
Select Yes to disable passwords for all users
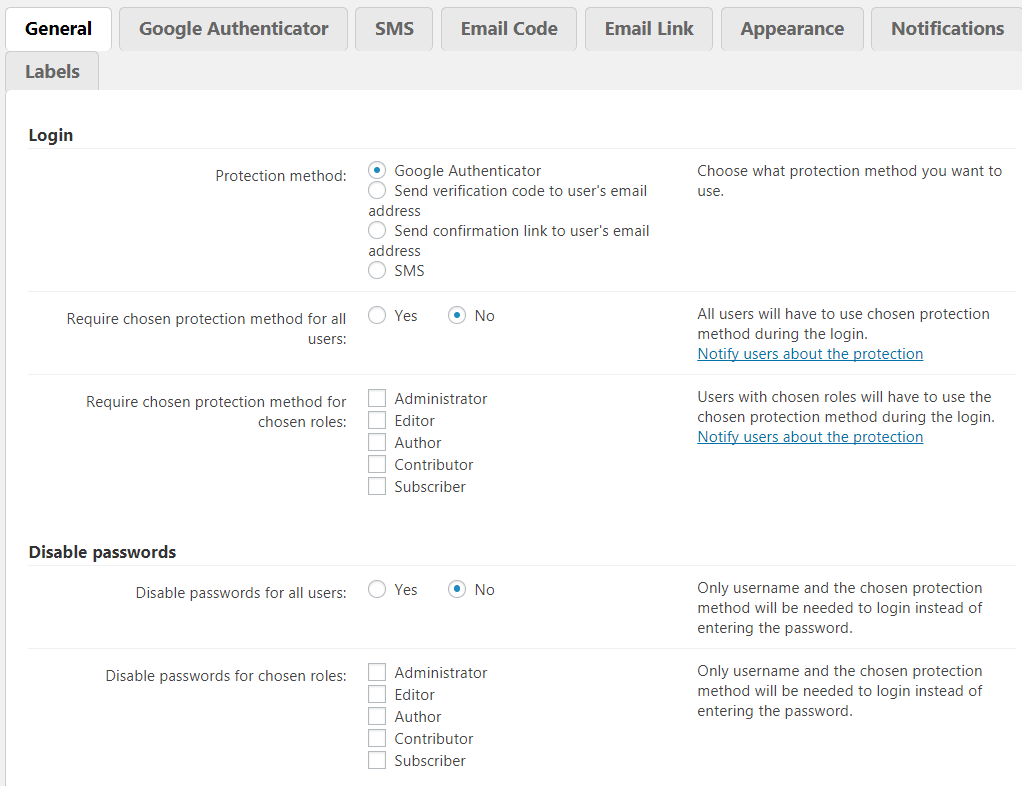pos(377,590)
